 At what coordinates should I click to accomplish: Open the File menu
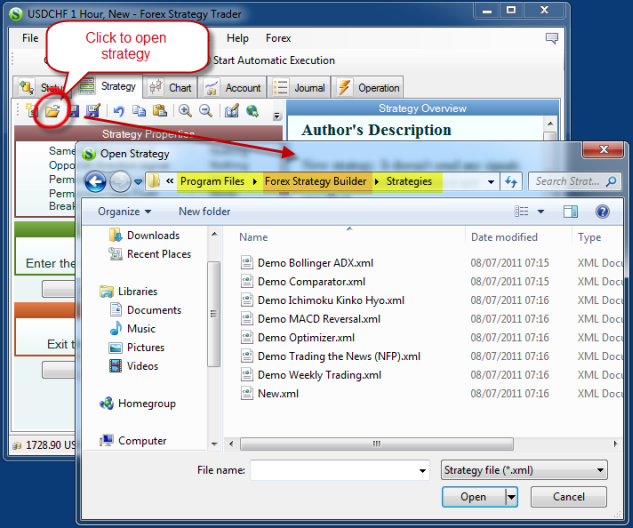30,38
